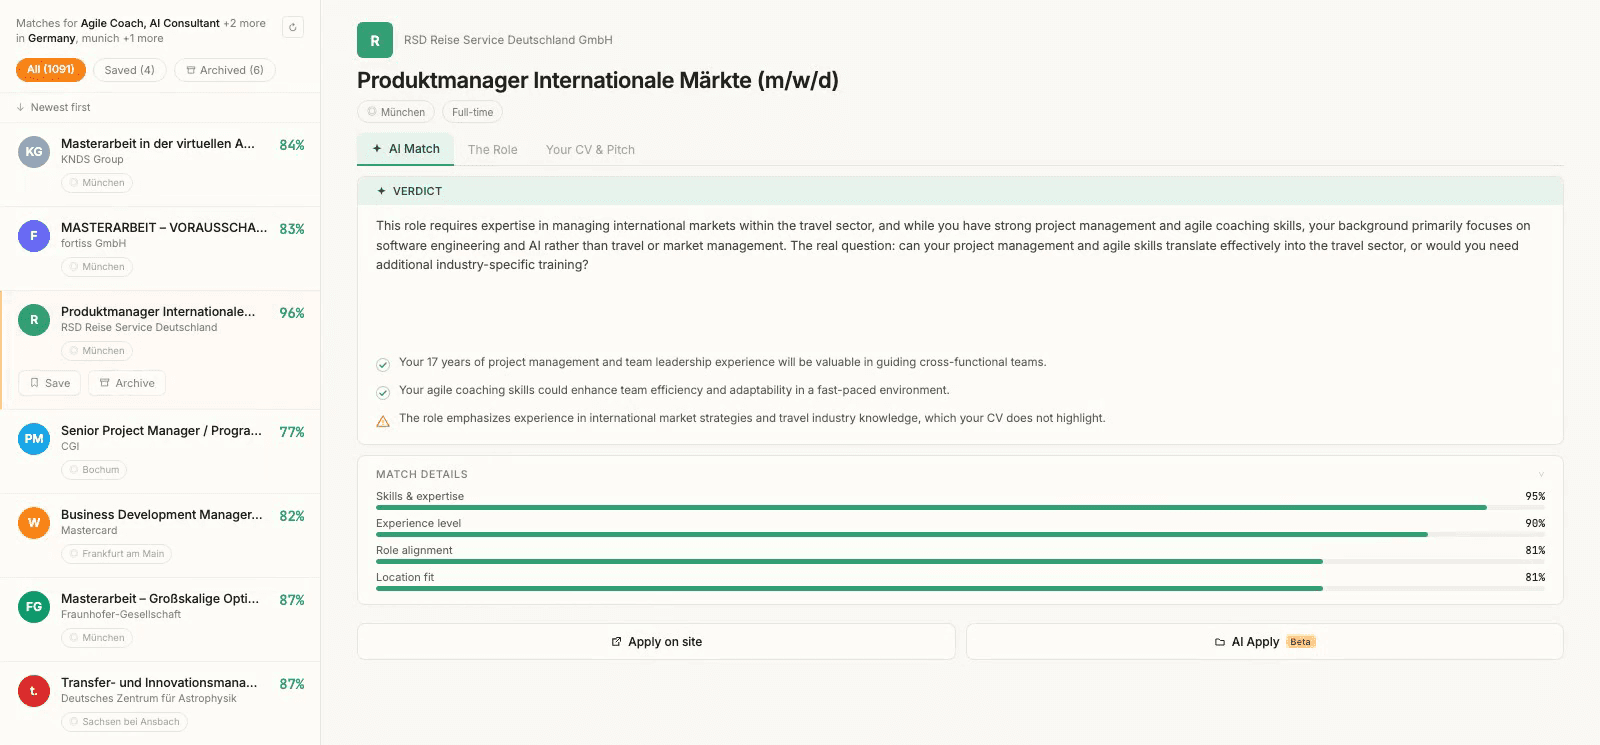Click the Location fit progress bar
Image resolution: width=1600 pixels, height=745 pixels.
click(960, 589)
